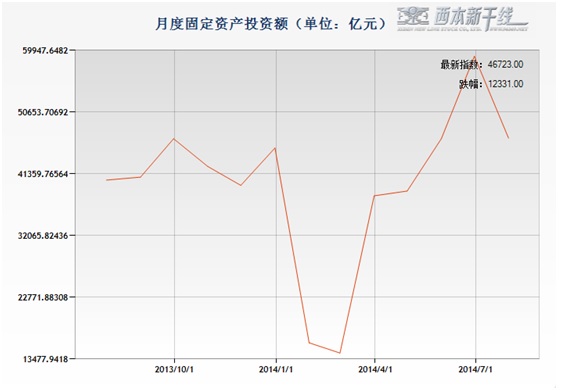Select the 2013/10/1 x-axis label

pyautogui.click(x=174, y=369)
